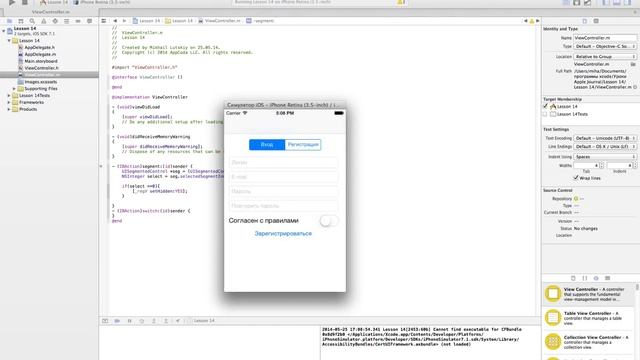Step into in debug bar
The image size is (640, 360).
click(154, 321)
